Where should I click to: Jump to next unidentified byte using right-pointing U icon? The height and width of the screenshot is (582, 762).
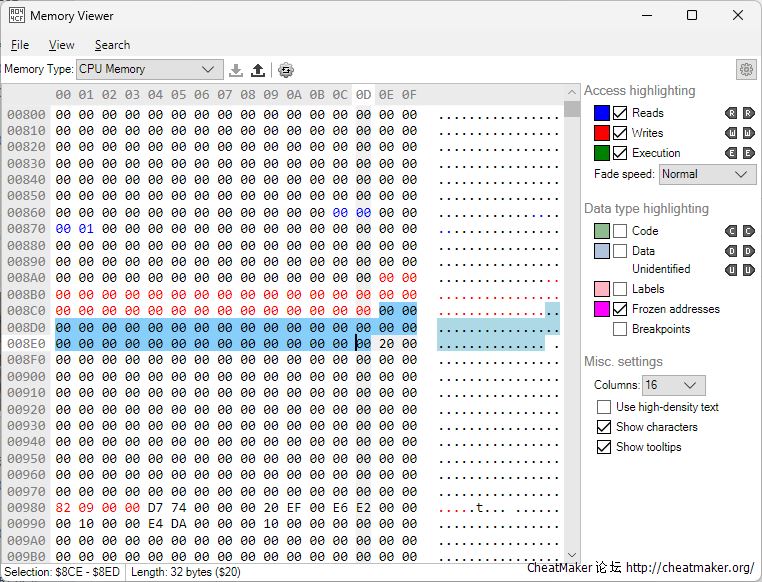pyautogui.click(x=749, y=269)
